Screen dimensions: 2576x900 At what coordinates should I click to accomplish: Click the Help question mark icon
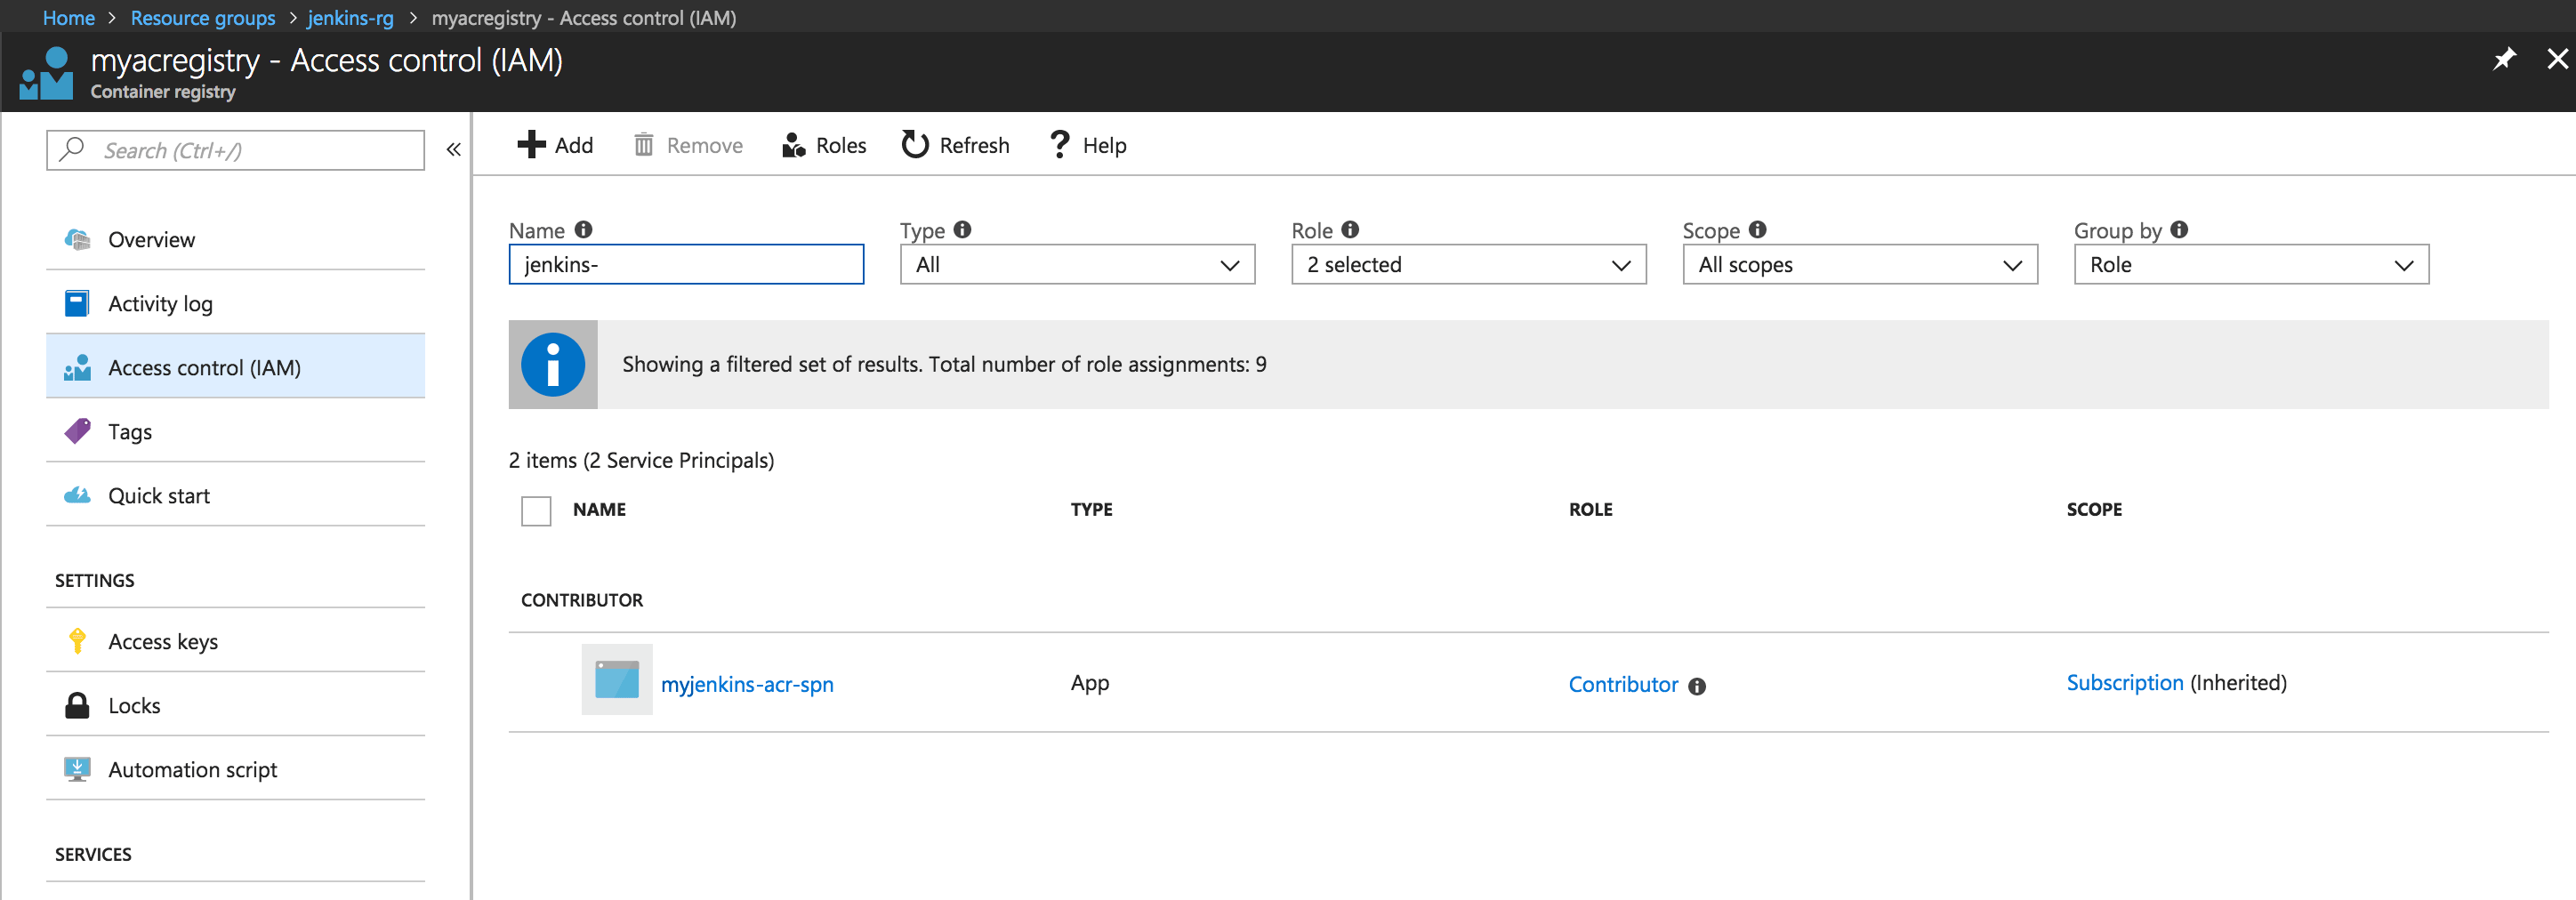1059,145
